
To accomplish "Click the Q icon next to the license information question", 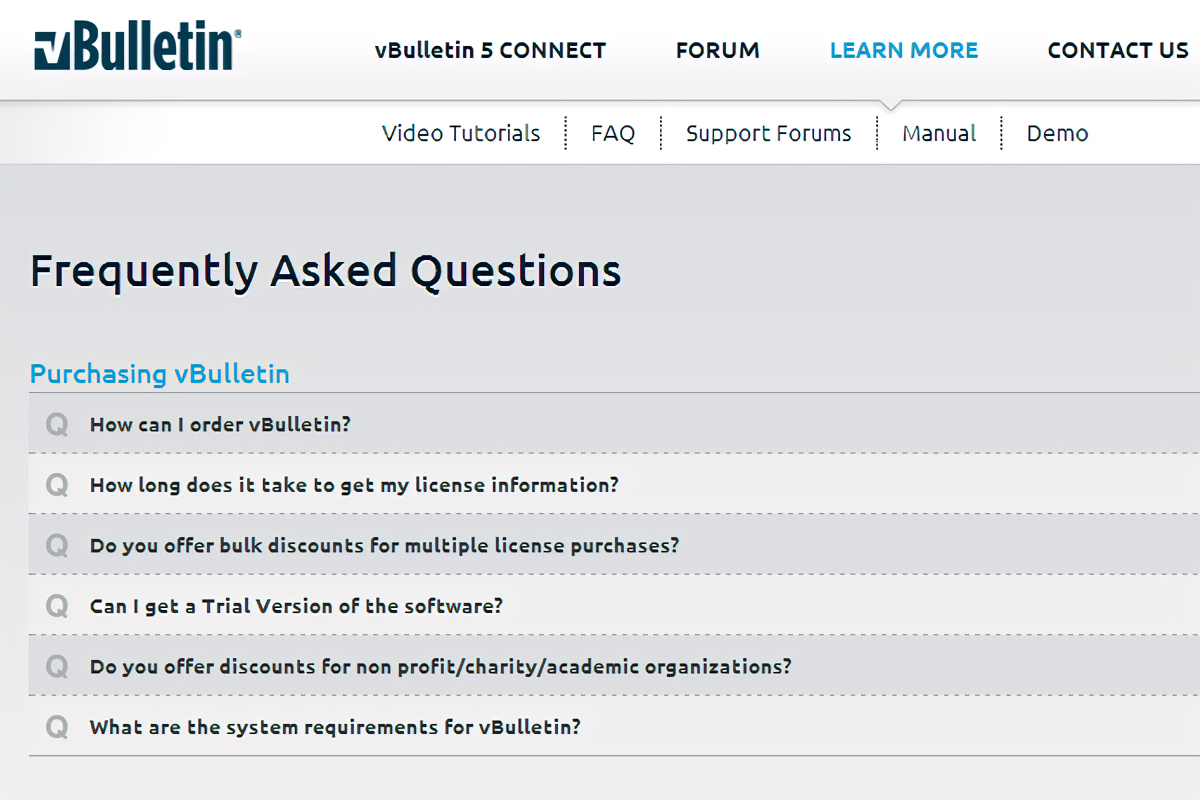I will [57, 486].
